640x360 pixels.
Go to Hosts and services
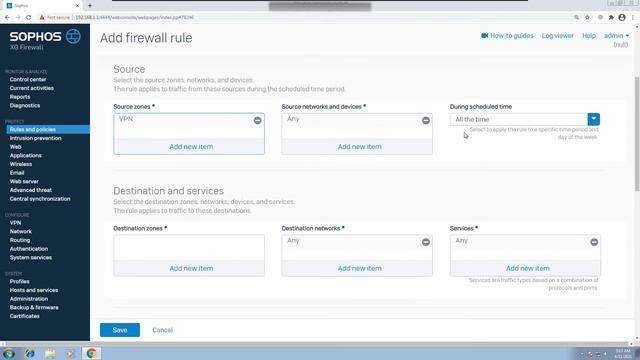tap(34, 290)
